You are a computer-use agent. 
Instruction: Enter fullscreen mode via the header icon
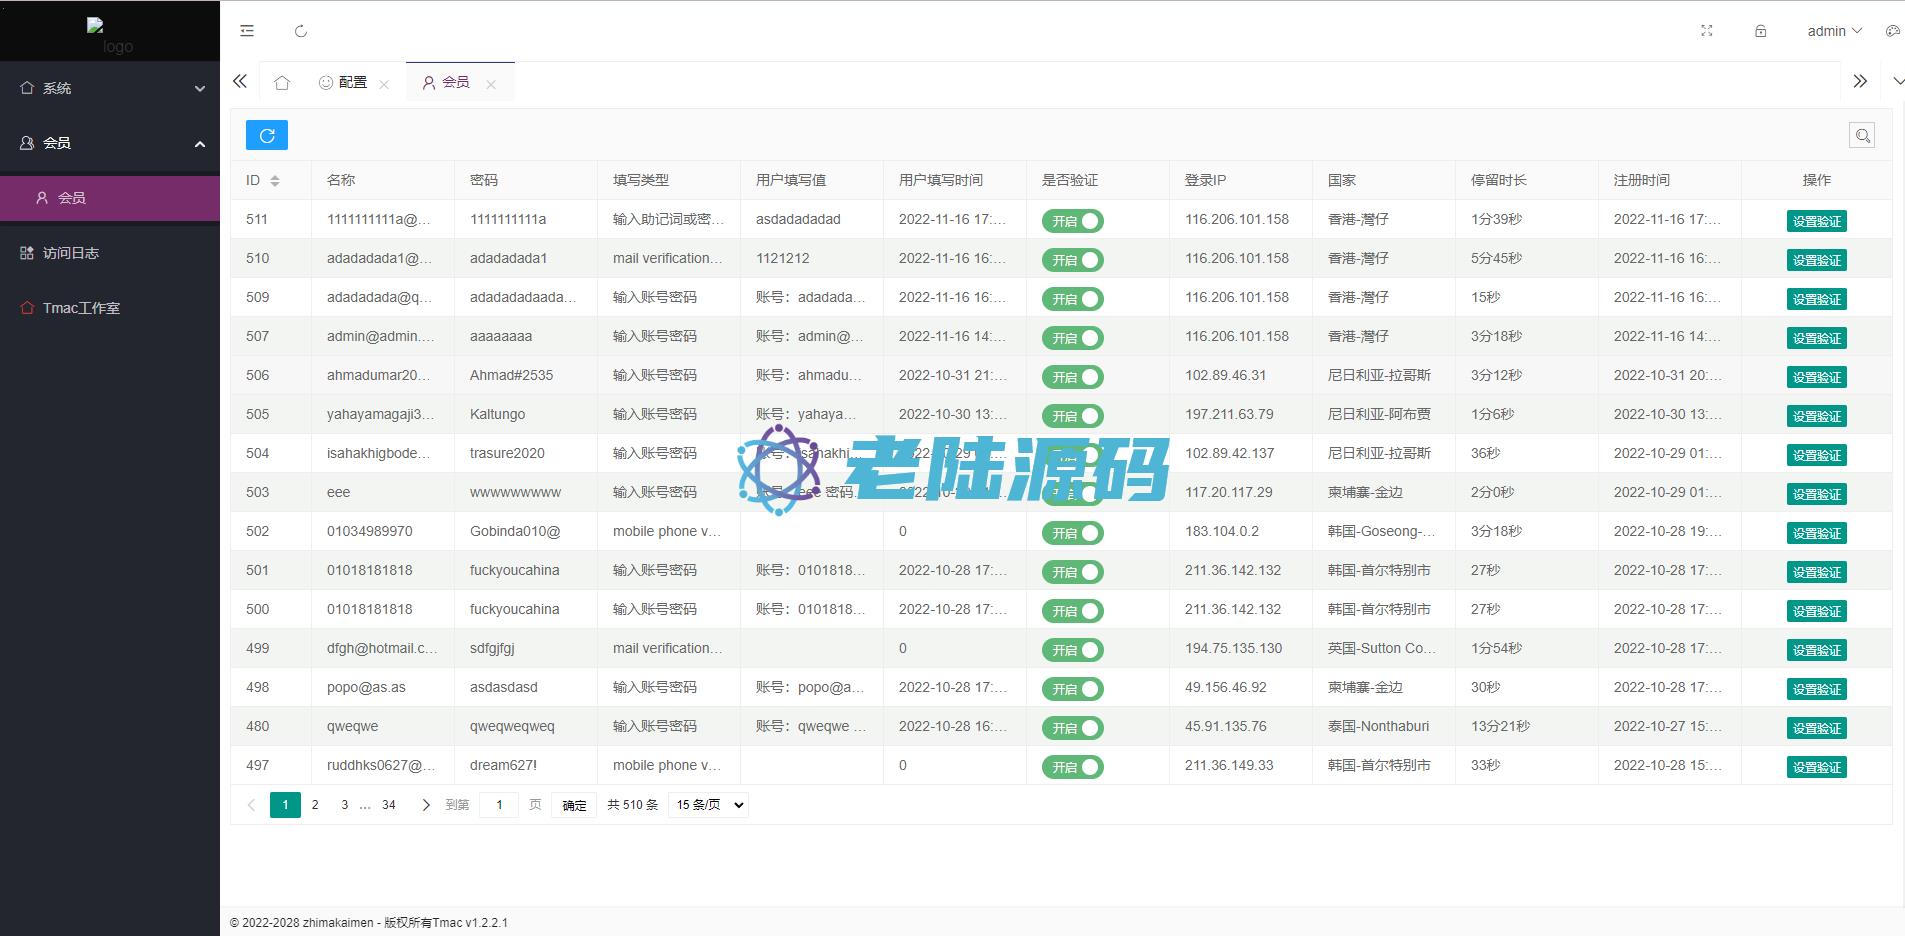(1707, 31)
